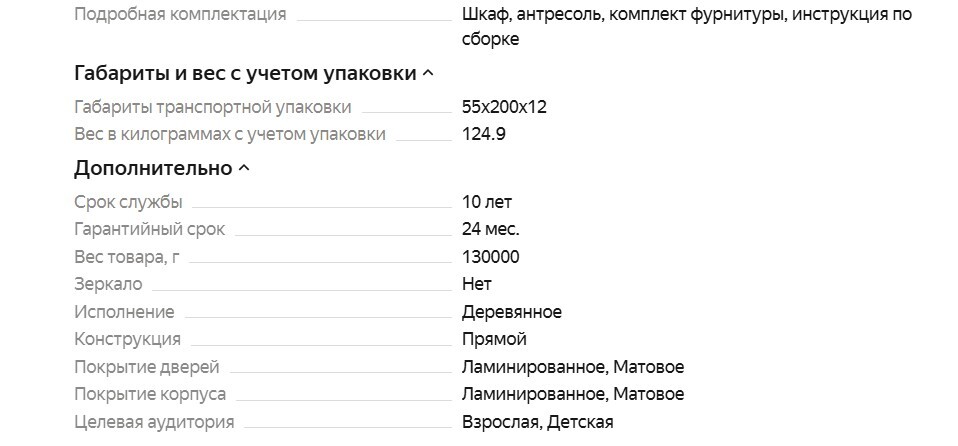Click the 55x200x12 package dimensions value
Image resolution: width=958 pixels, height=446 pixels.
click(x=504, y=107)
